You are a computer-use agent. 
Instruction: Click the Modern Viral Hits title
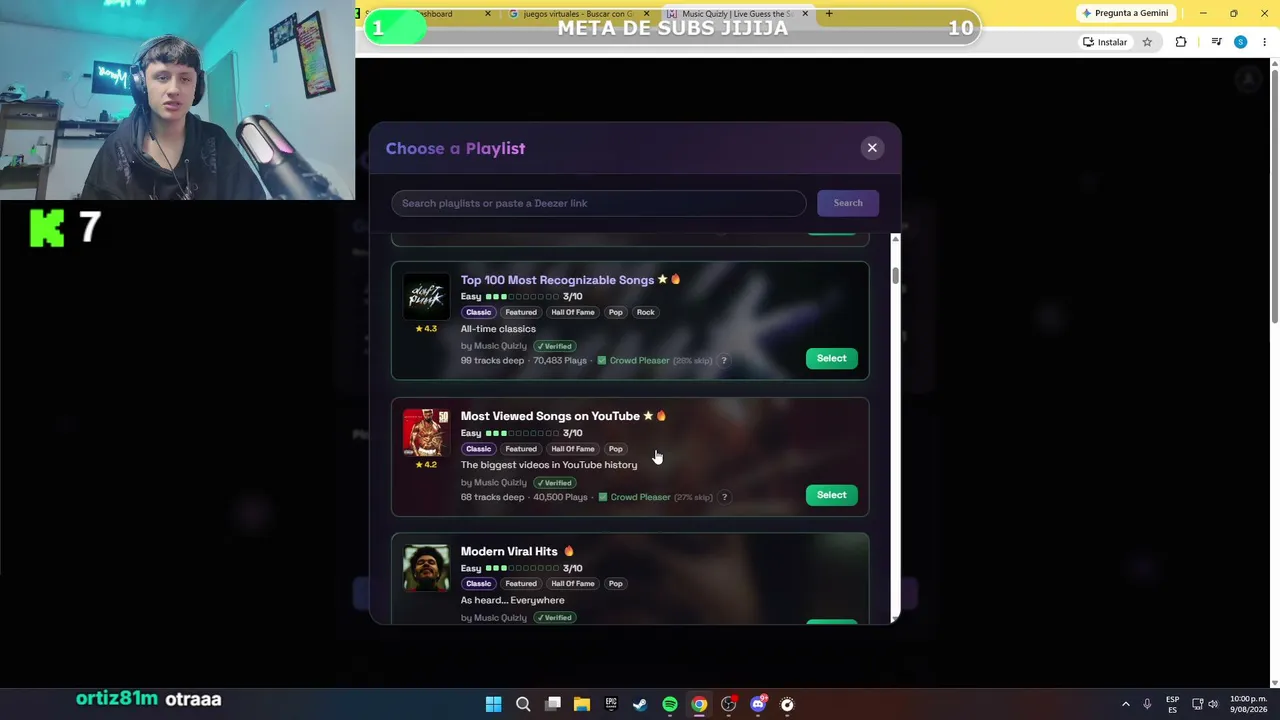coord(509,551)
